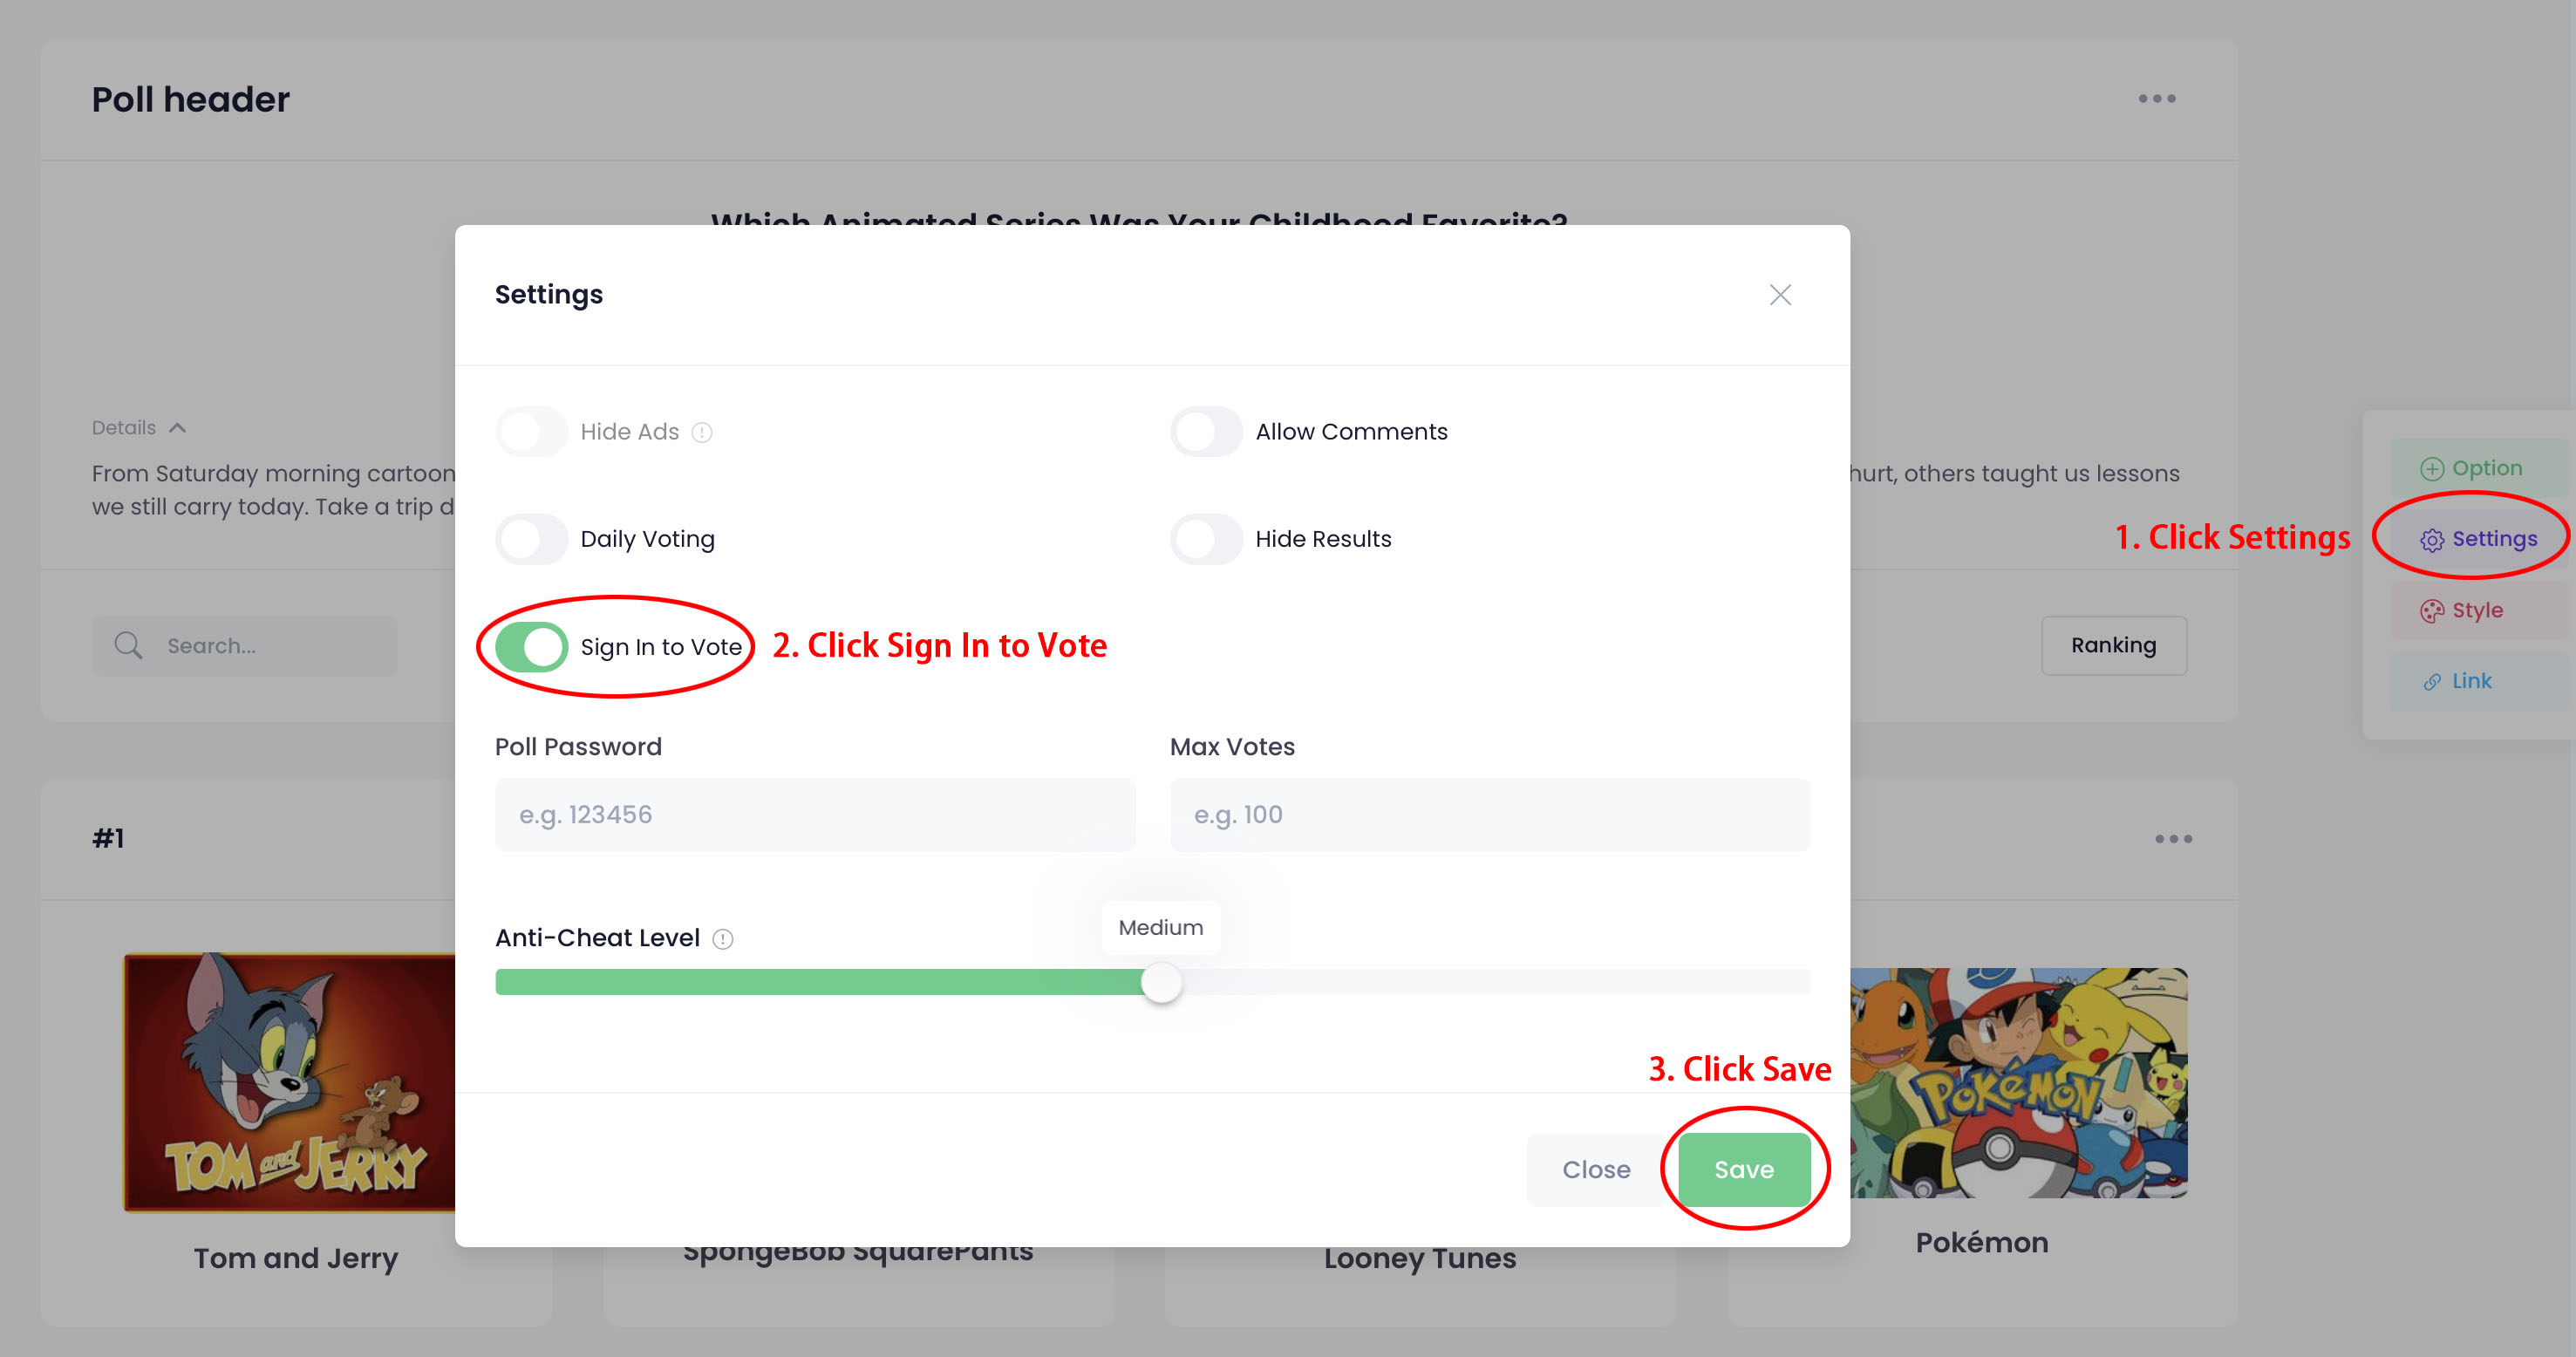Open the #1 section three-dot menu
Image resolution: width=2576 pixels, height=1357 pixels.
pos(2172,839)
